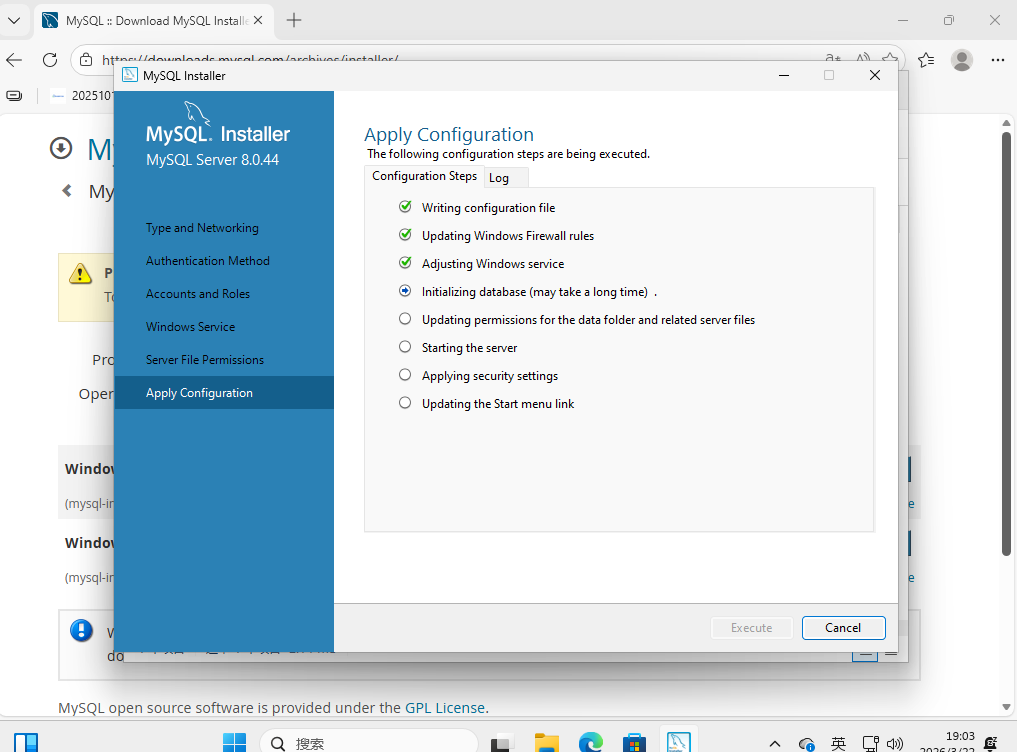Click the download circle icon on webpage
The height and width of the screenshot is (752, 1017).
point(61,148)
